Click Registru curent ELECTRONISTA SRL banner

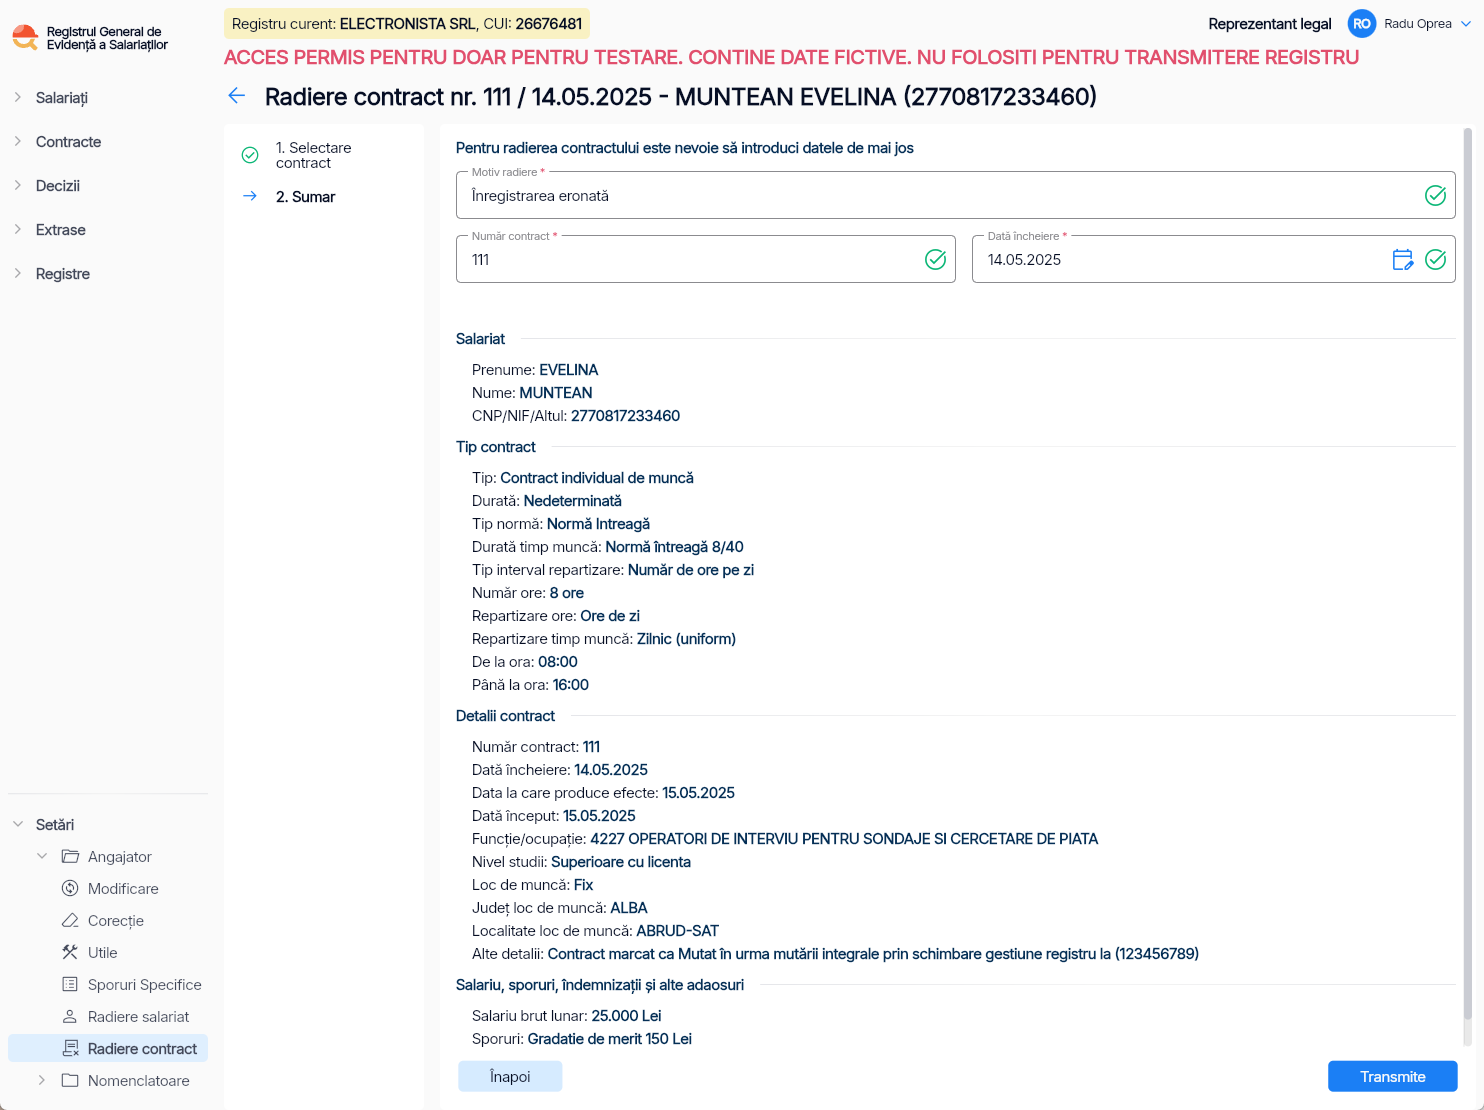[x=407, y=24]
